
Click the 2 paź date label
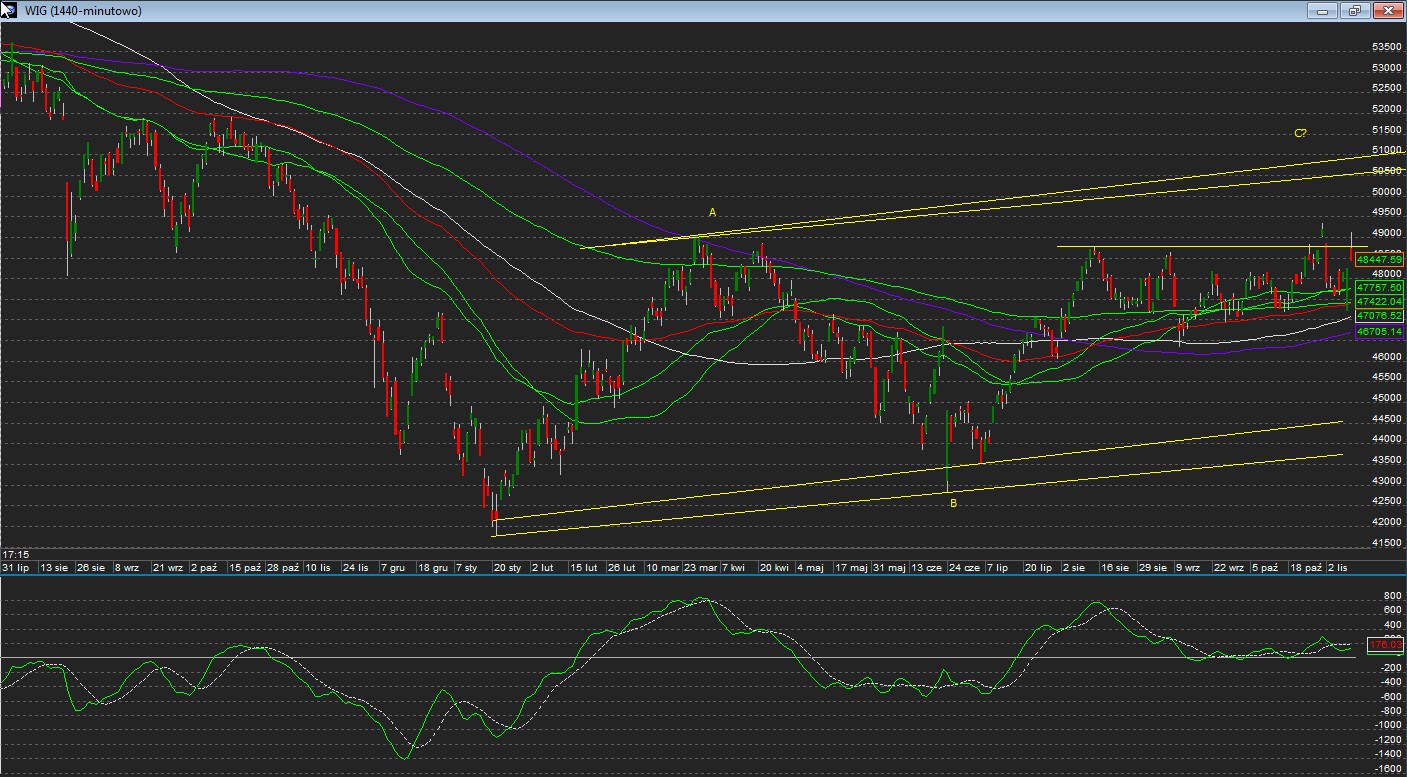(204, 567)
